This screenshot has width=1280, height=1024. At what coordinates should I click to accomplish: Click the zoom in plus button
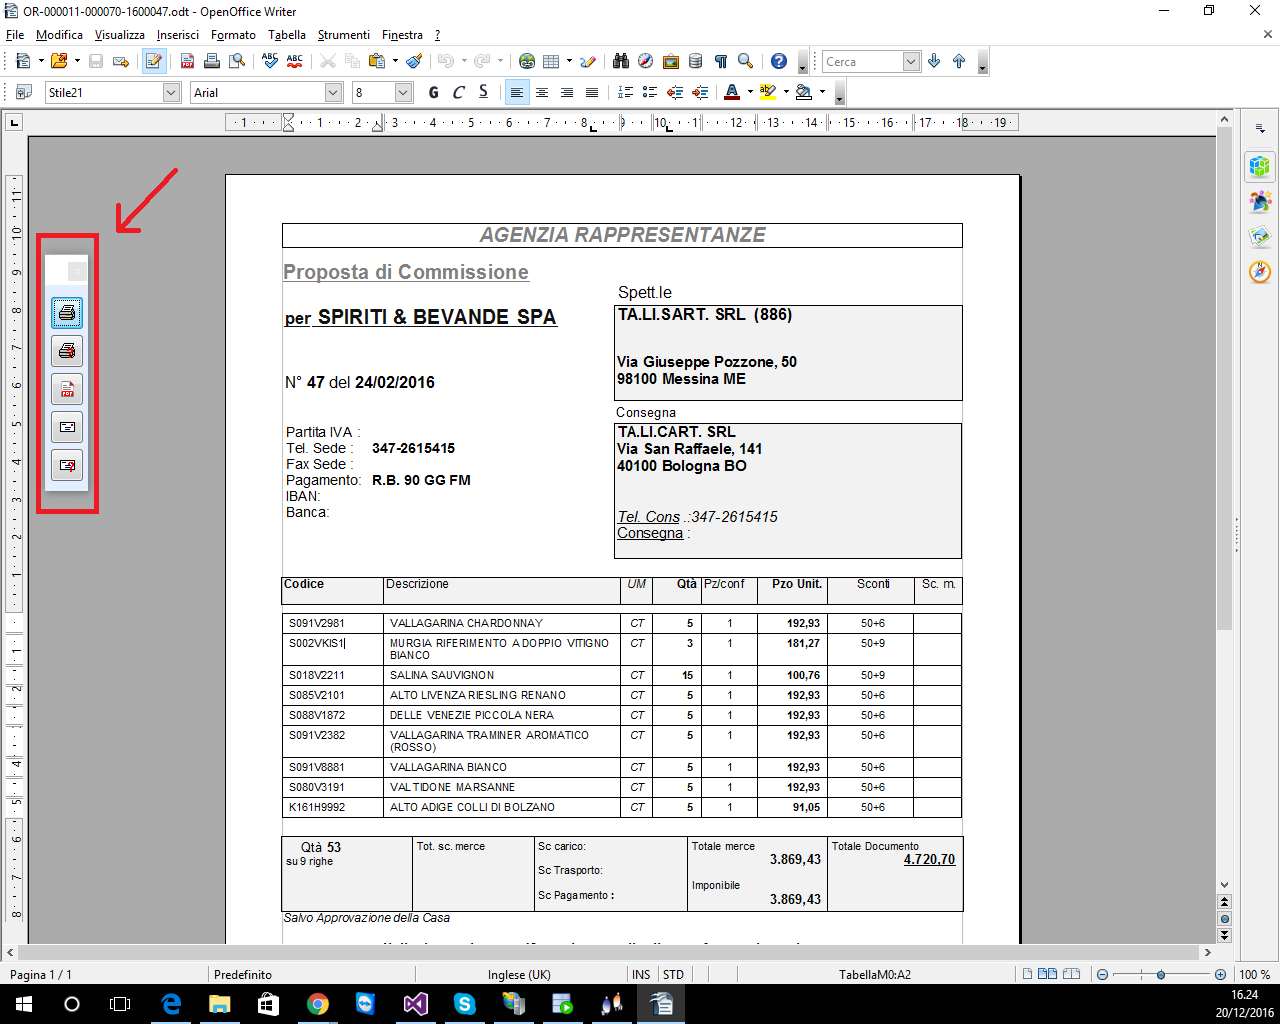click(1220, 974)
